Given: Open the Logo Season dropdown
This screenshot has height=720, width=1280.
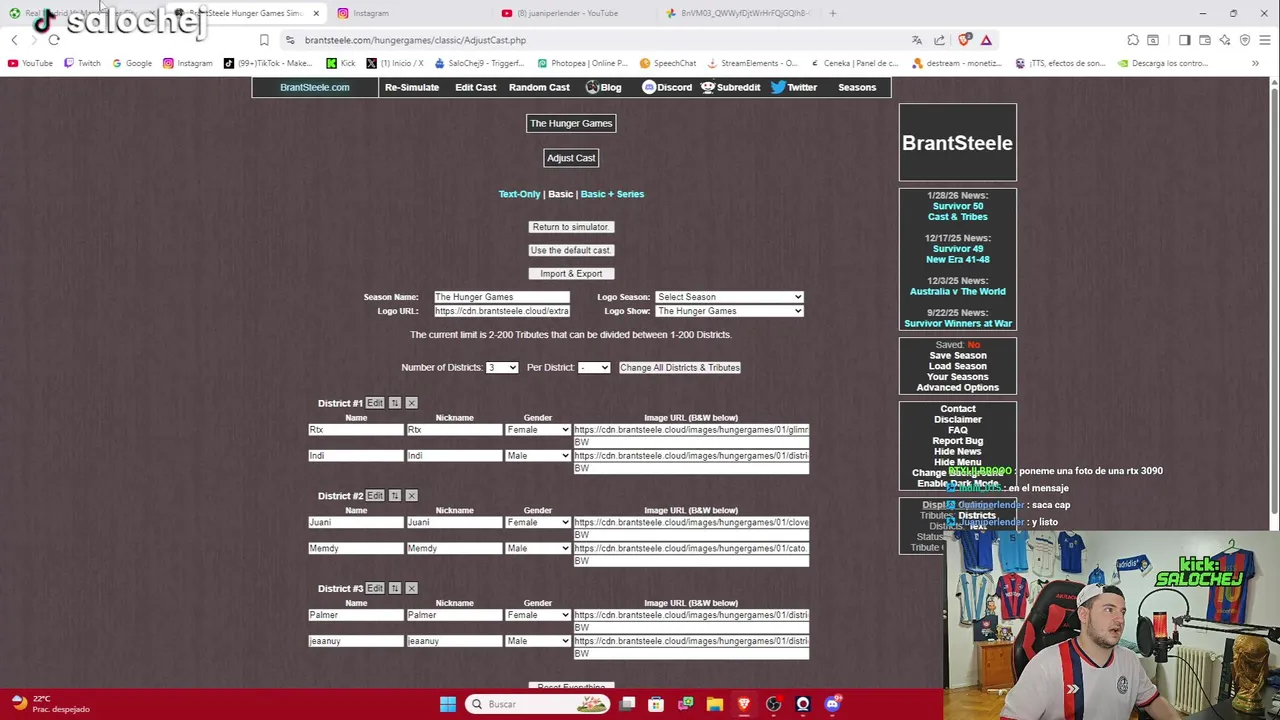Looking at the screenshot, I should point(729,297).
